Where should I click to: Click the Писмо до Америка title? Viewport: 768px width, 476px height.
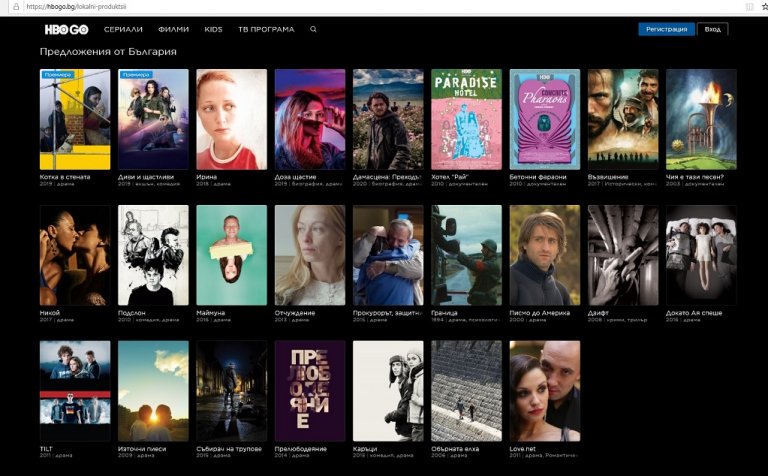pyautogui.click(x=538, y=313)
